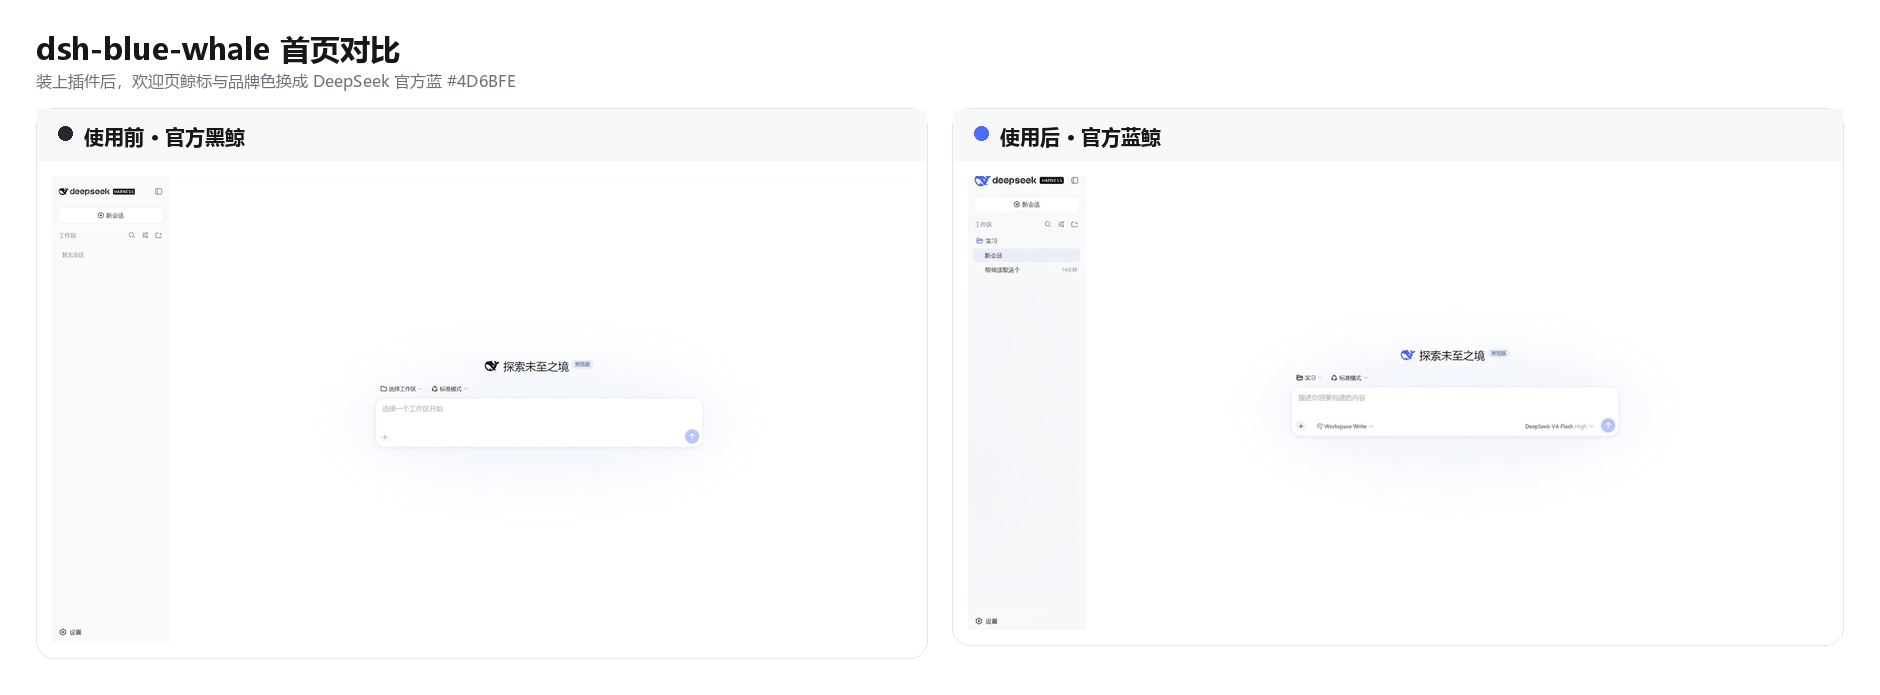Click the 使用前 · 官方黑鲸 heading
This screenshot has width=1880, height=695.
point(164,138)
